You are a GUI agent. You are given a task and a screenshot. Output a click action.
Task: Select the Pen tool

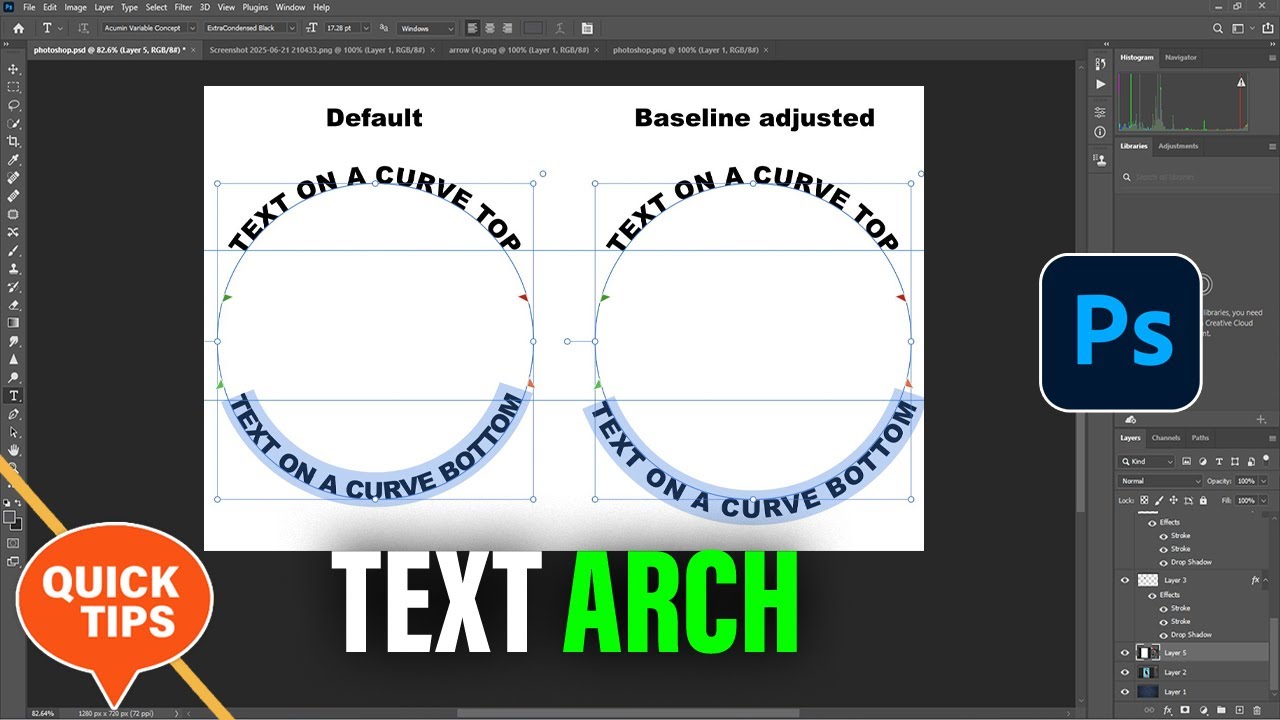[x=14, y=414]
